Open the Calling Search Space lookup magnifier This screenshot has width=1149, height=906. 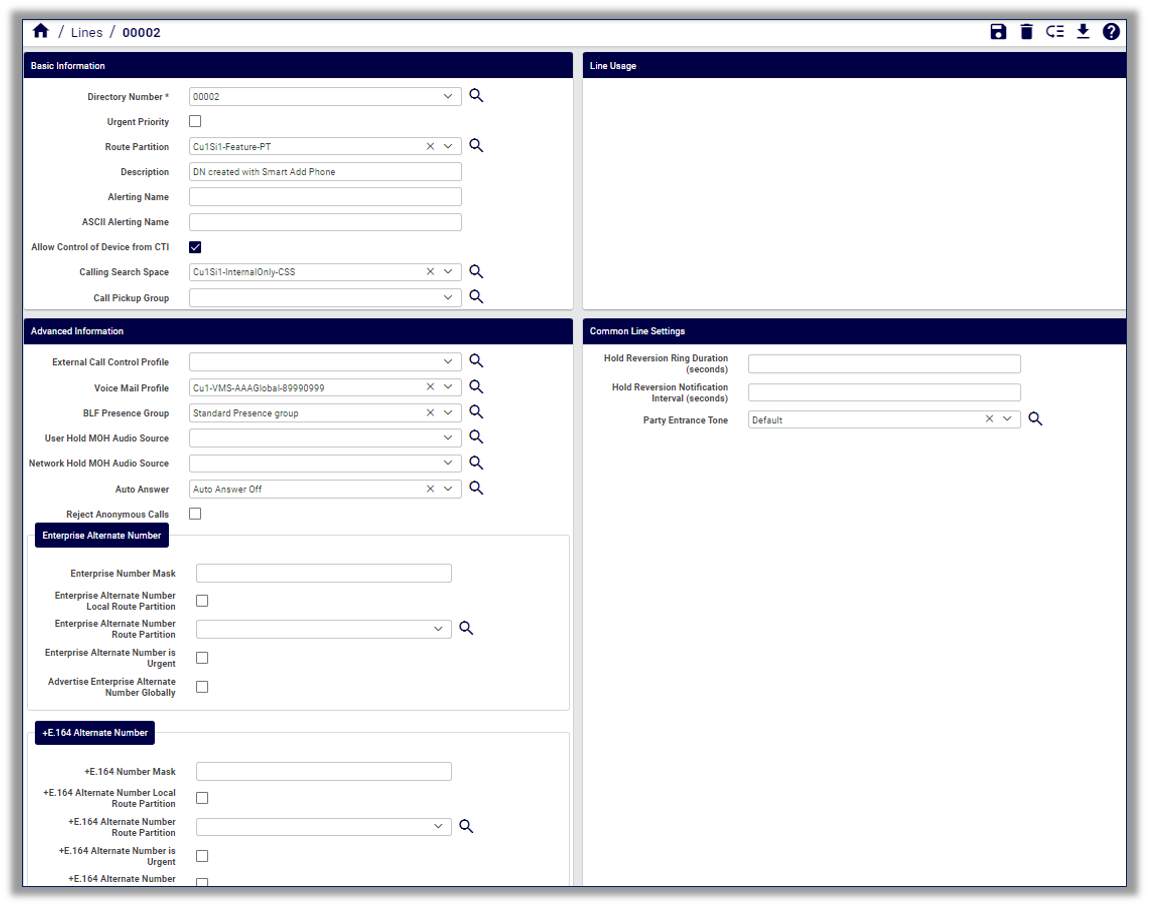pyautogui.click(x=476, y=271)
